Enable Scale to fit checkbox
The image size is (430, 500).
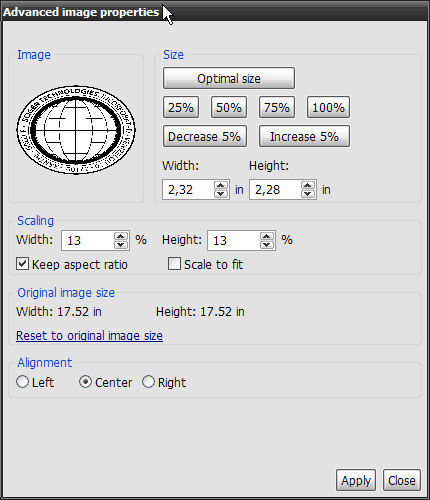click(174, 264)
